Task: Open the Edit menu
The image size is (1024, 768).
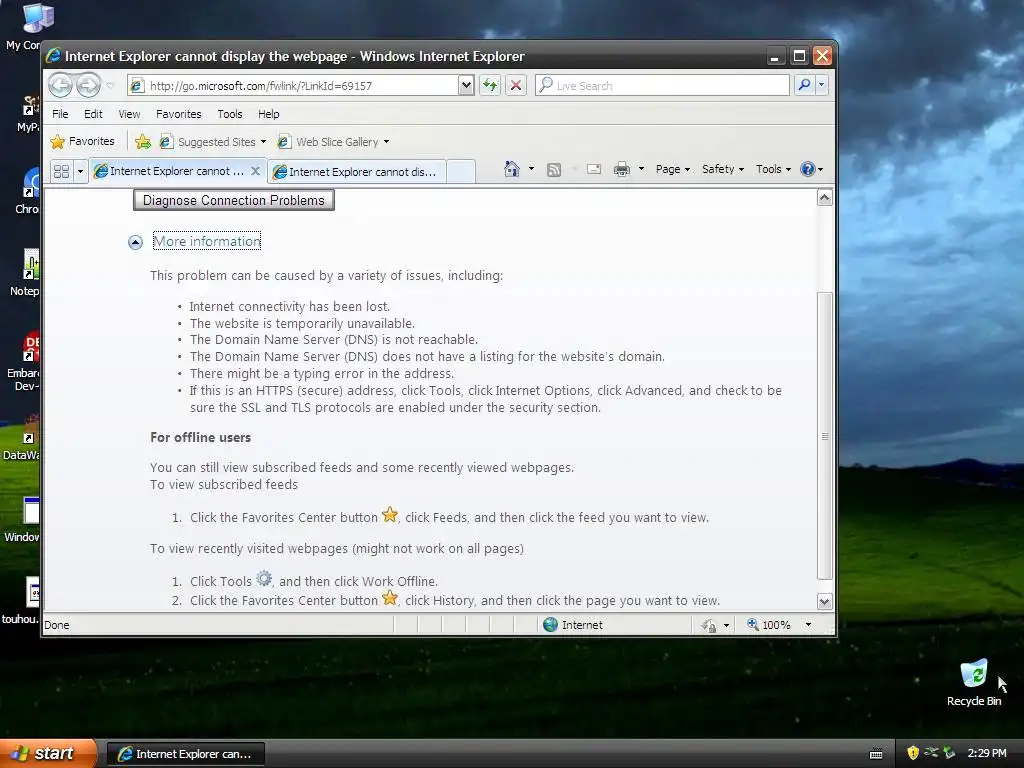Action: pos(93,114)
